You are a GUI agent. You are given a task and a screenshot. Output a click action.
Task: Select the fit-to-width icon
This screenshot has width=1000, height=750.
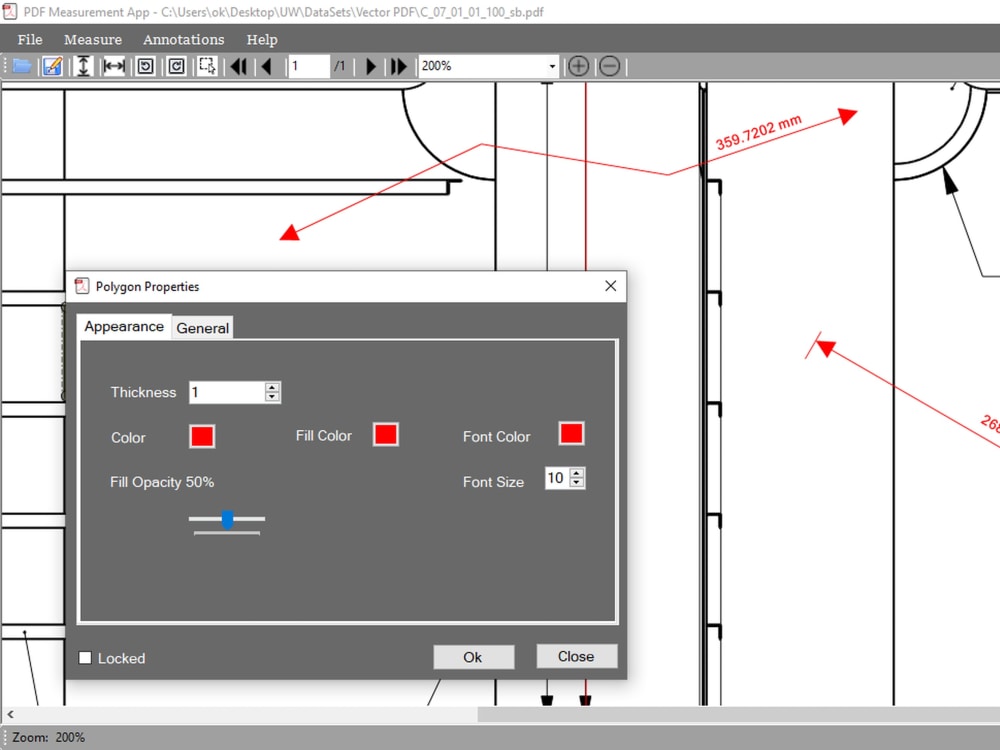[114, 66]
